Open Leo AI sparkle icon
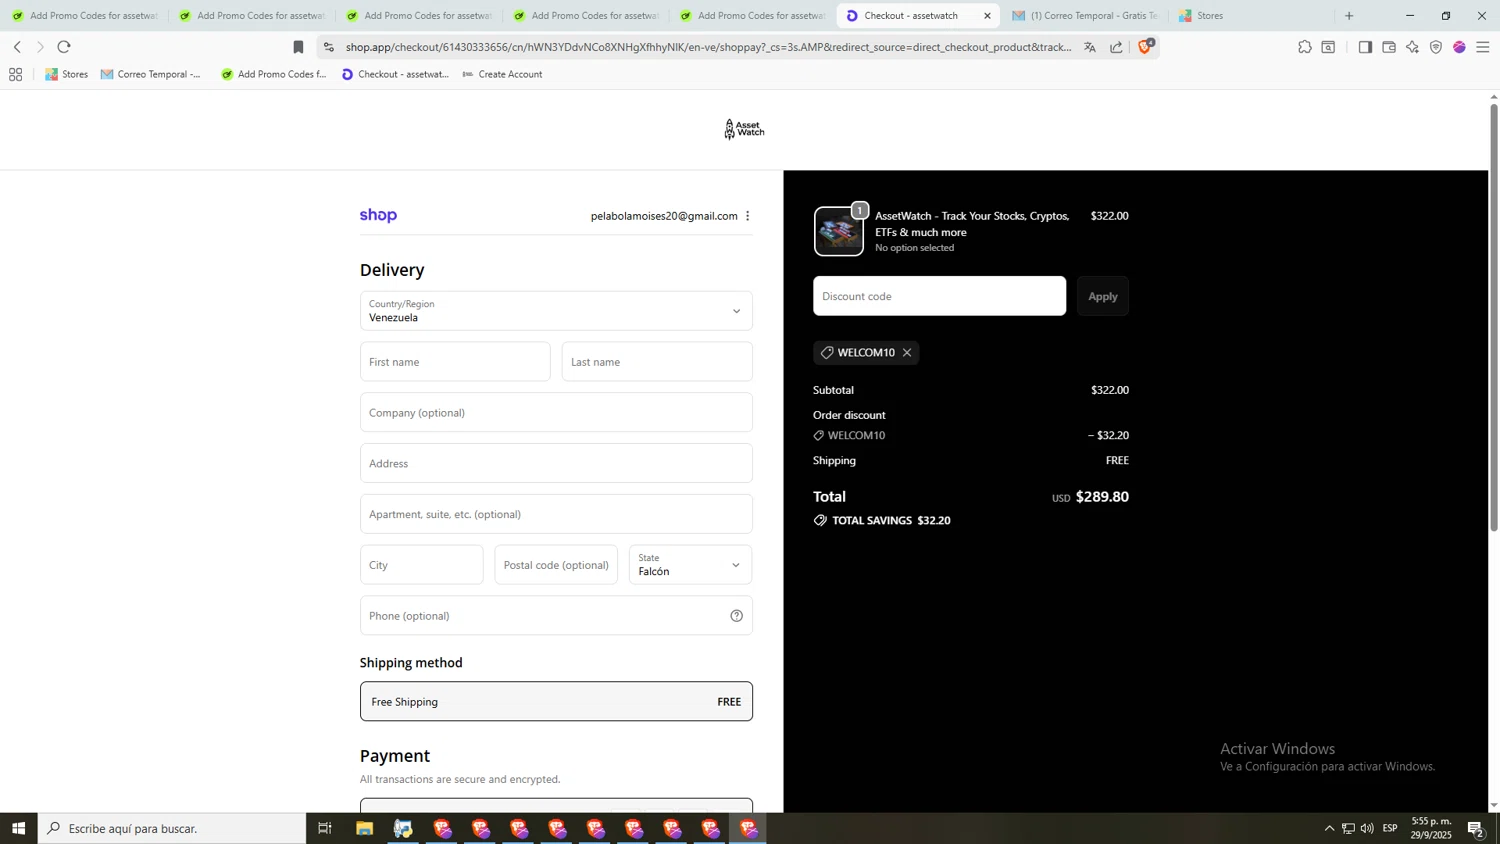Screen dimensions: 1500x844 tap(1412, 47)
